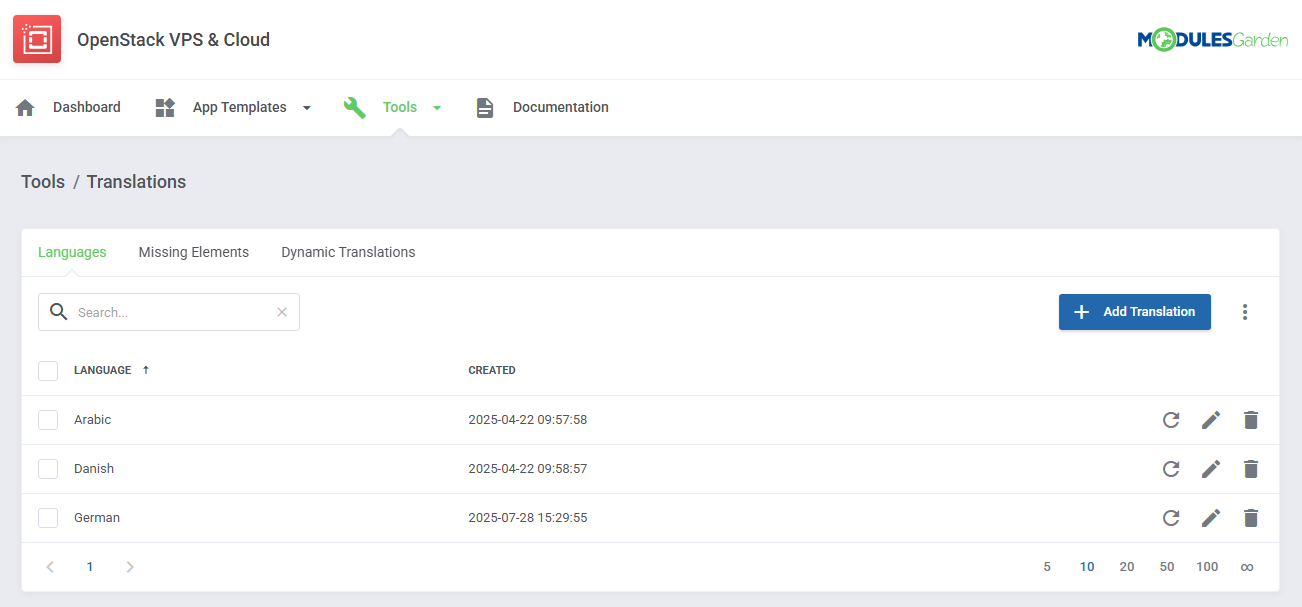Clear the search field with X icon

[282, 312]
